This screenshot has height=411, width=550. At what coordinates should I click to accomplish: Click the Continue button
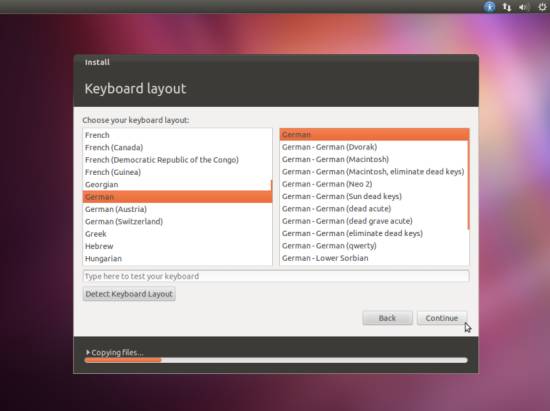pos(442,318)
